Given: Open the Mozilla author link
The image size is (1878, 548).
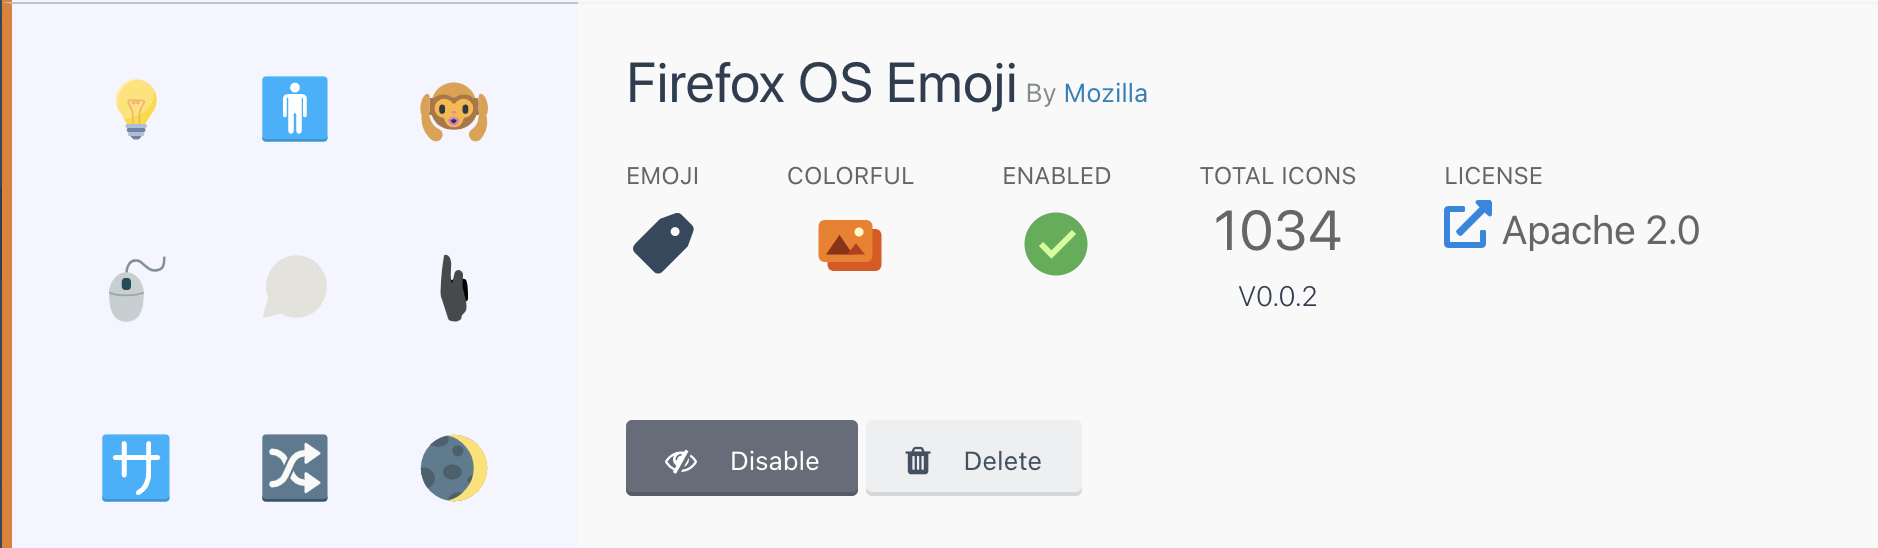Looking at the screenshot, I should (1105, 93).
